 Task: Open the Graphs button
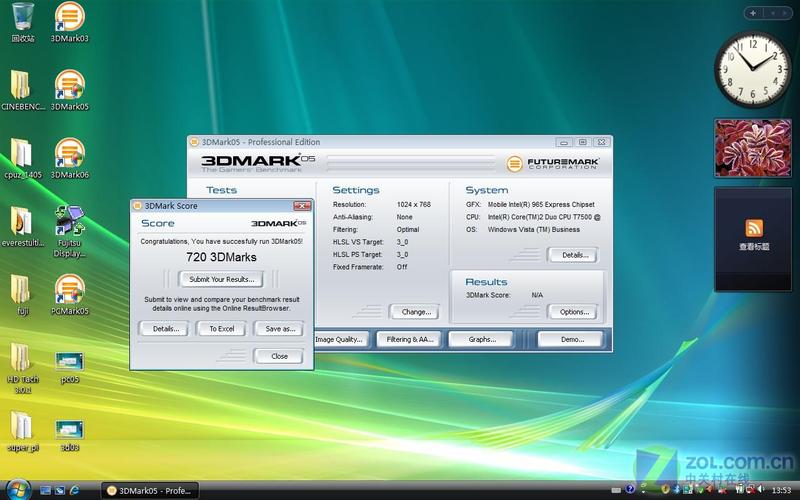tap(482, 339)
